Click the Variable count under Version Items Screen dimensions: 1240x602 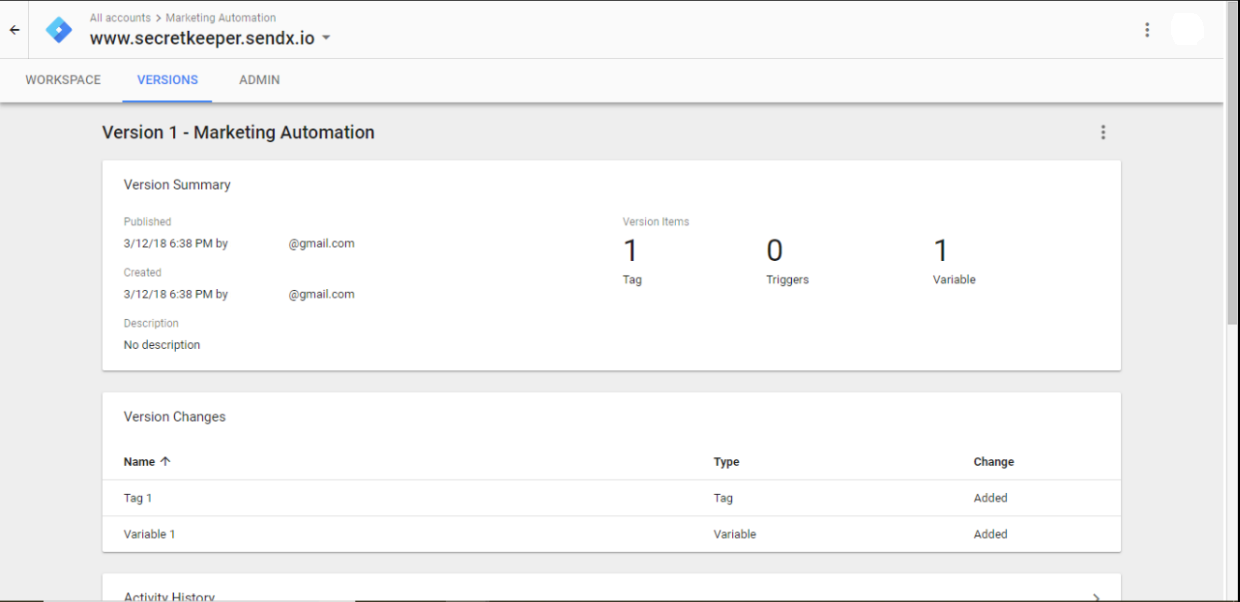click(x=941, y=251)
